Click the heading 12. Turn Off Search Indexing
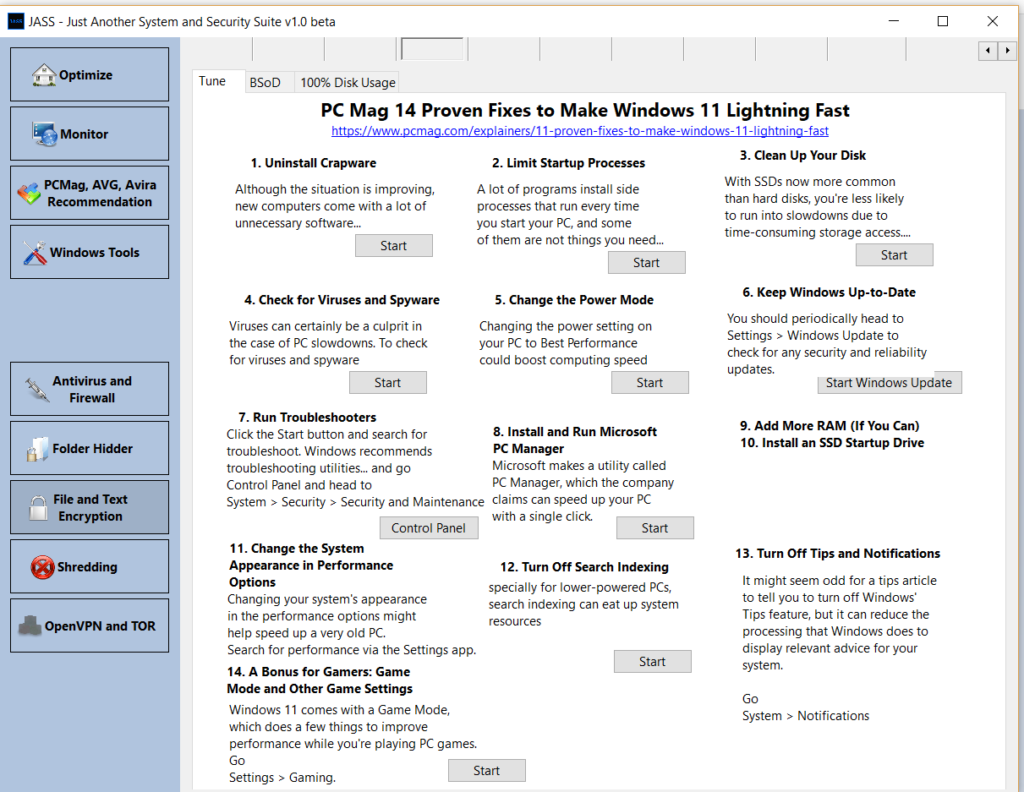Viewport: 1024px width, 792px height. pos(584,567)
